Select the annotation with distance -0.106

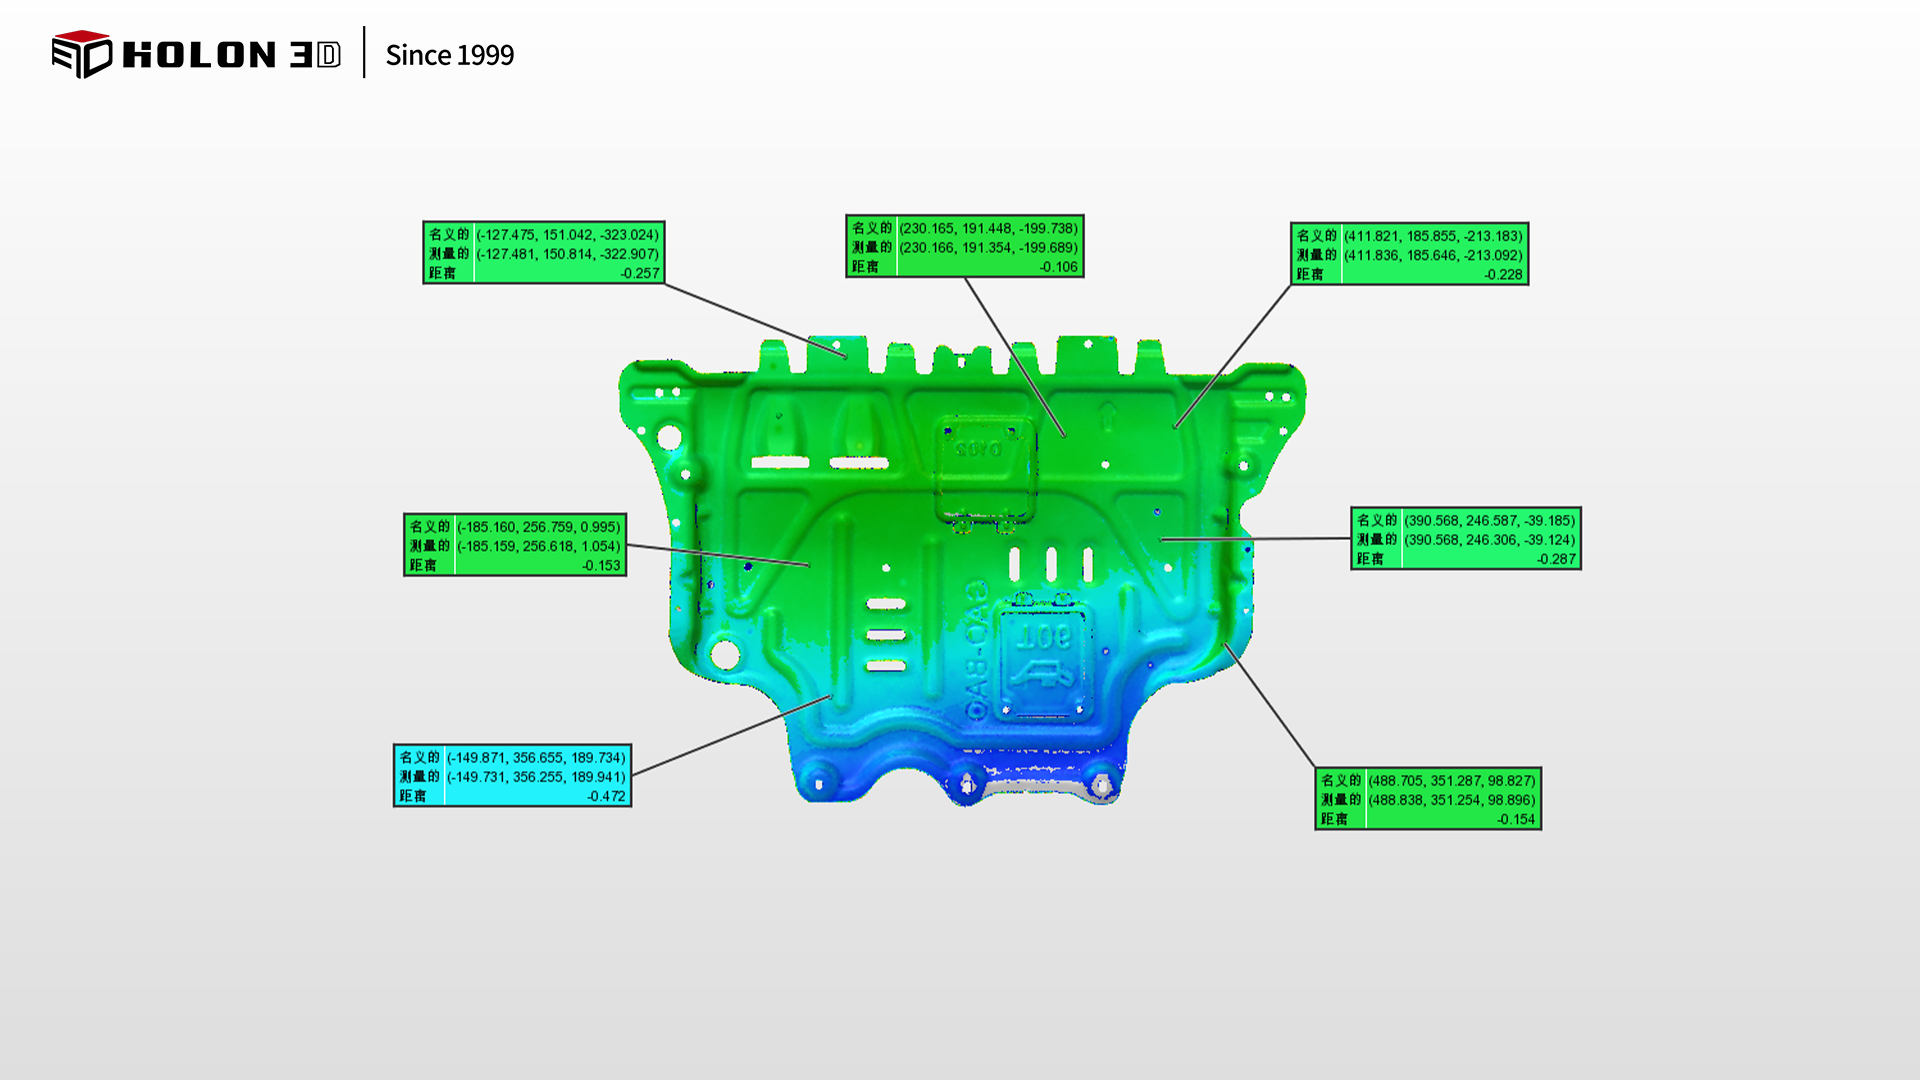tap(964, 246)
